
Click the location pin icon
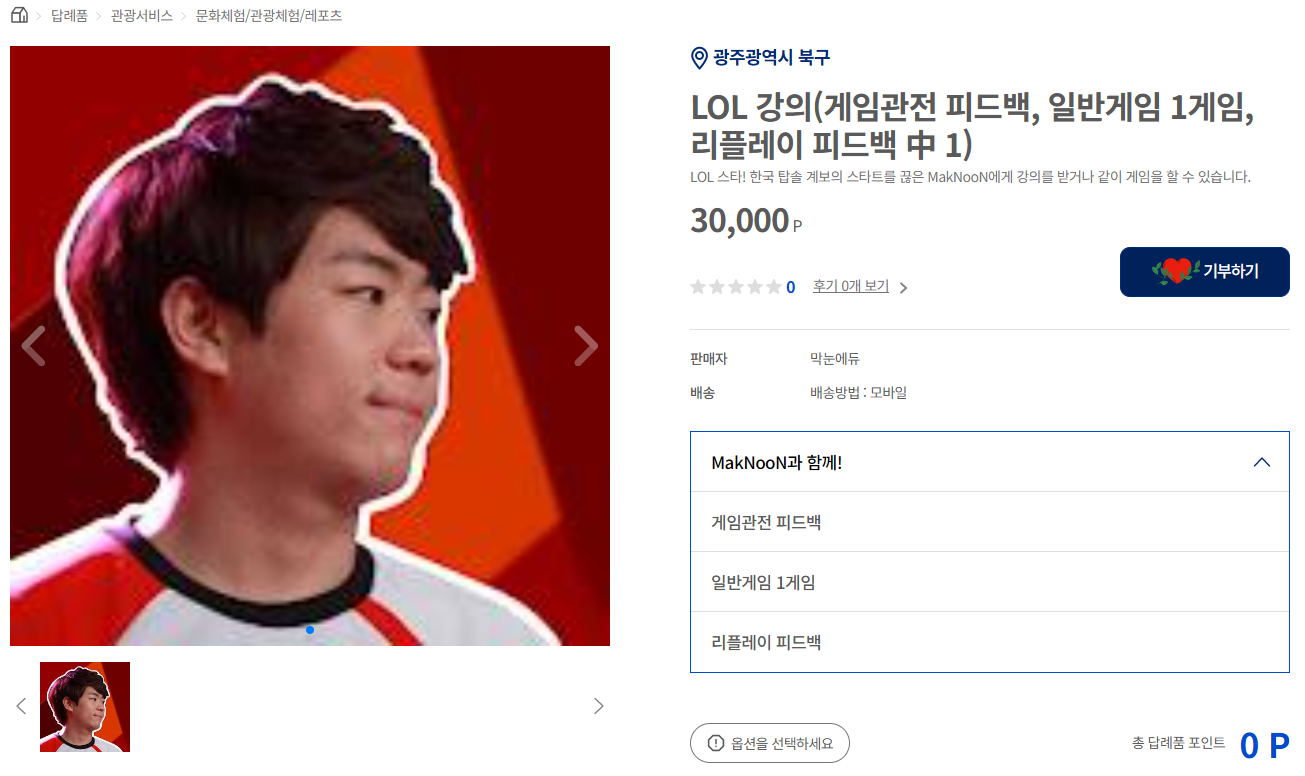tap(699, 58)
